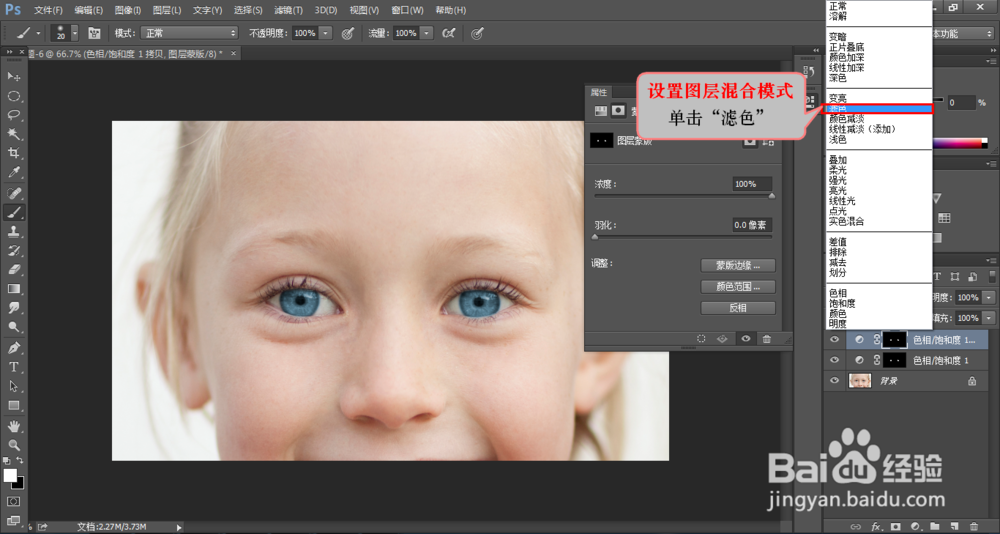This screenshot has width=1000, height=534.
Task: Hide the 色相/饱和度 1 layer
Action: 834,360
